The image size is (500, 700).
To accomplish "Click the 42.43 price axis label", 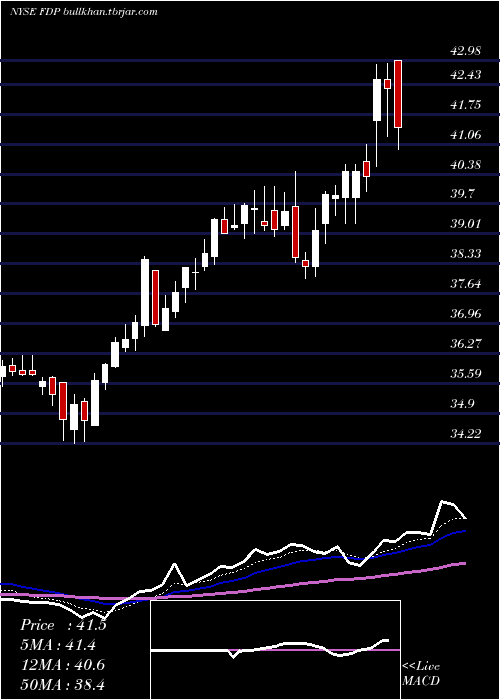I will coord(466,75).
